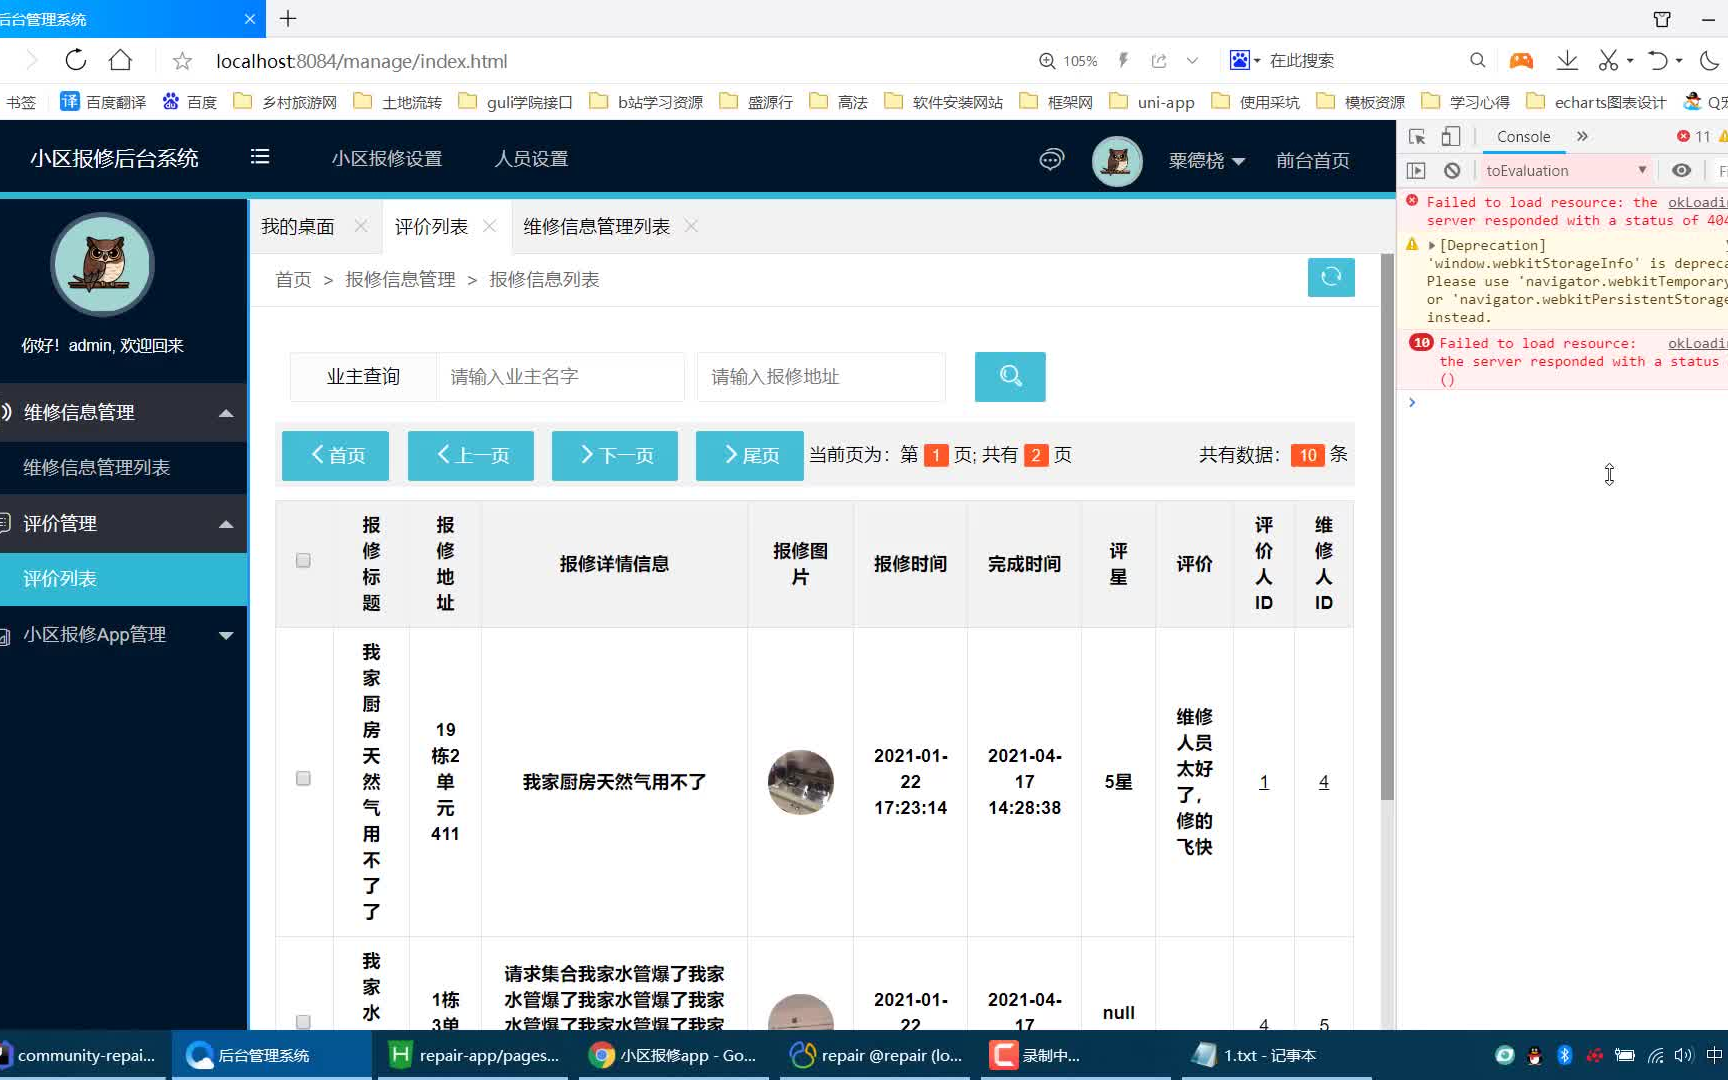Click the owl avatar in top header
1728x1080 pixels.
[1117, 160]
